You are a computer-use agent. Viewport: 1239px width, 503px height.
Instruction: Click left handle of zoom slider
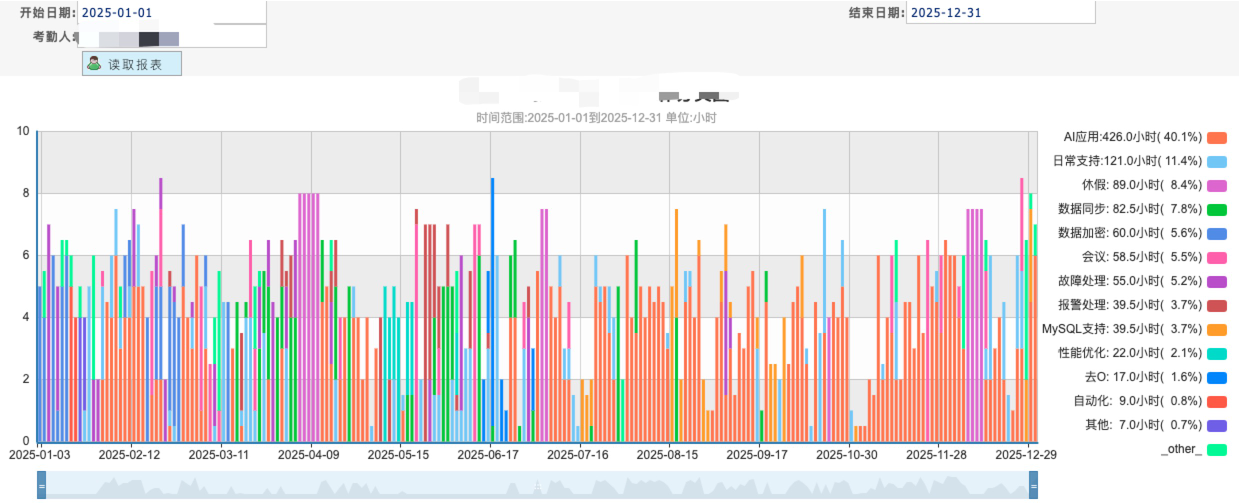[41, 486]
